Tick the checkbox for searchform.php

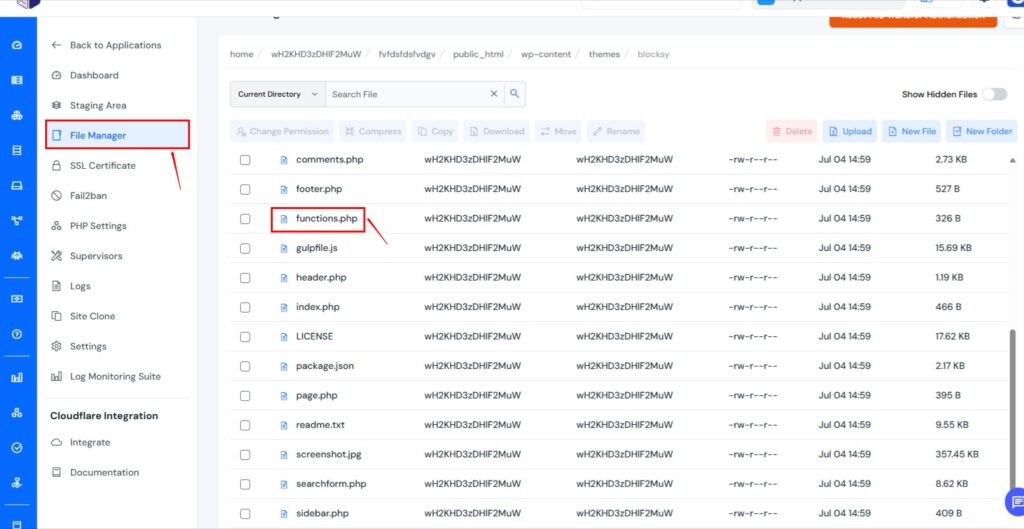coord(245,485)
